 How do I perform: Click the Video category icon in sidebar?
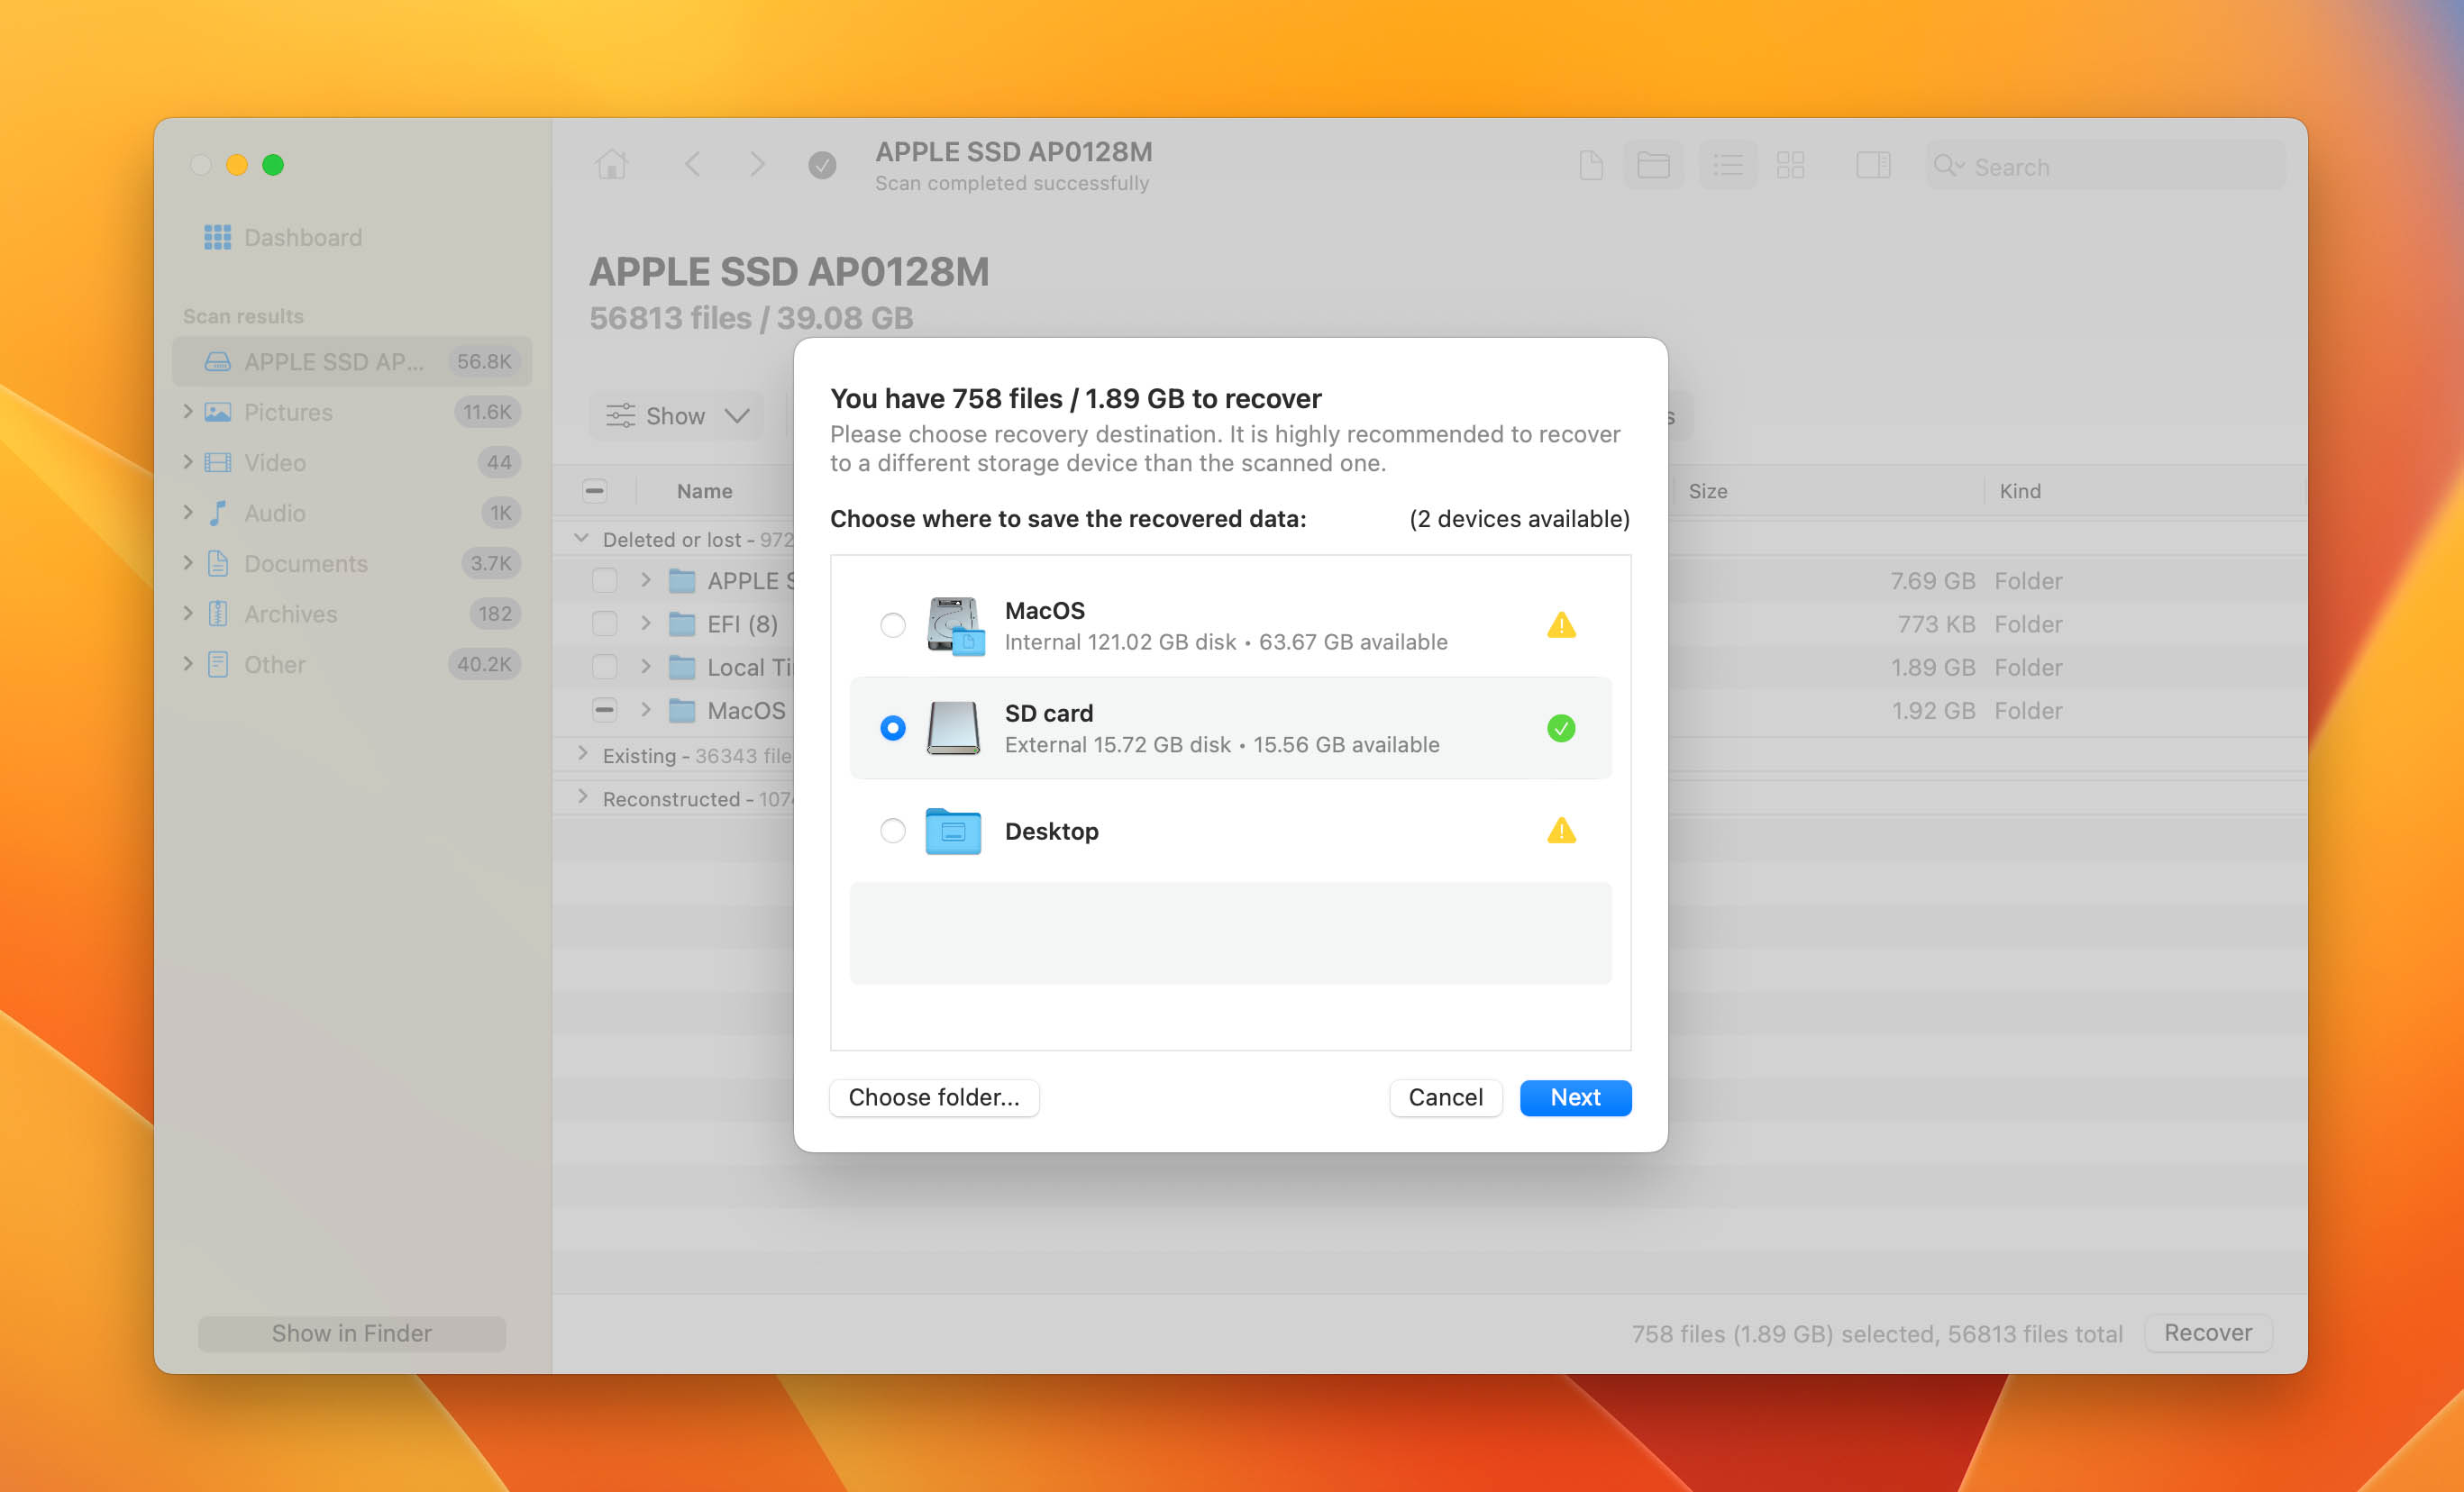click(217, 462)
